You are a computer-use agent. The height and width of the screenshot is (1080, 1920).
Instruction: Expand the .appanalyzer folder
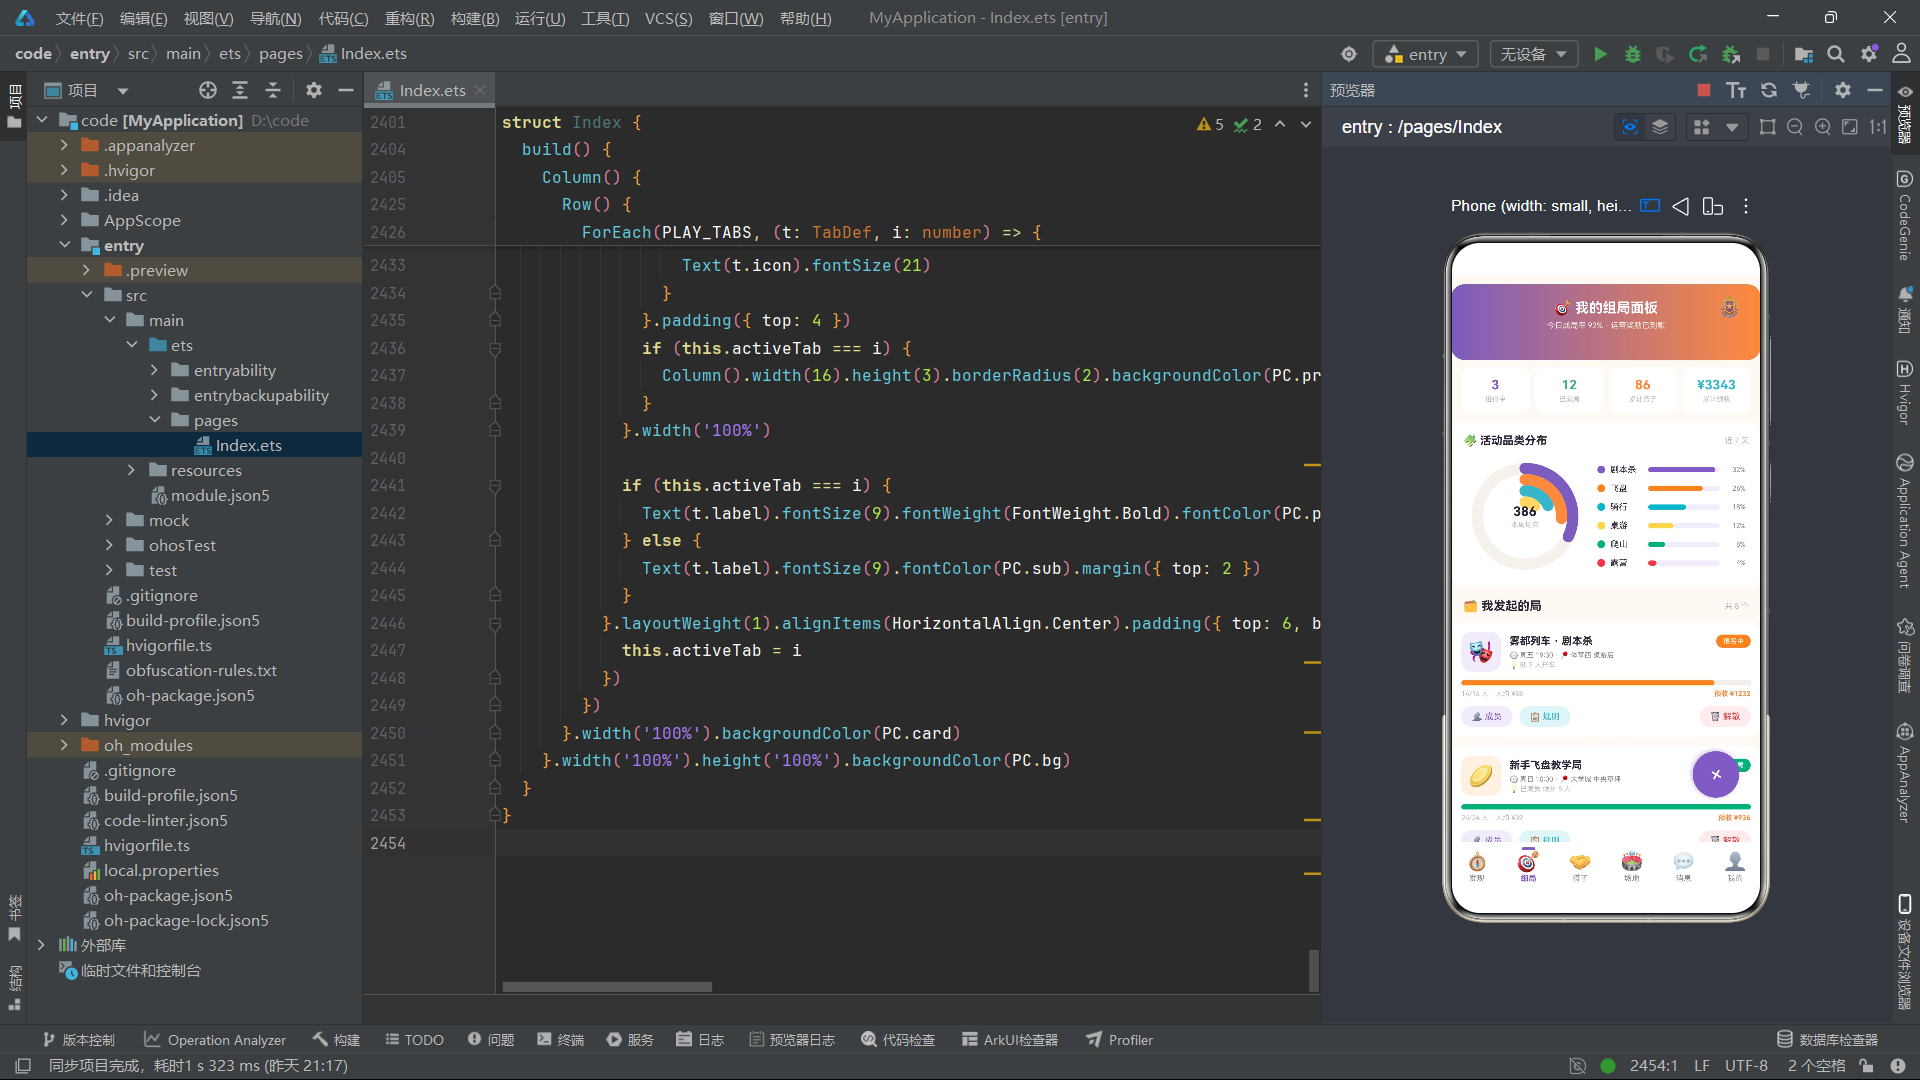click(64, 145)
